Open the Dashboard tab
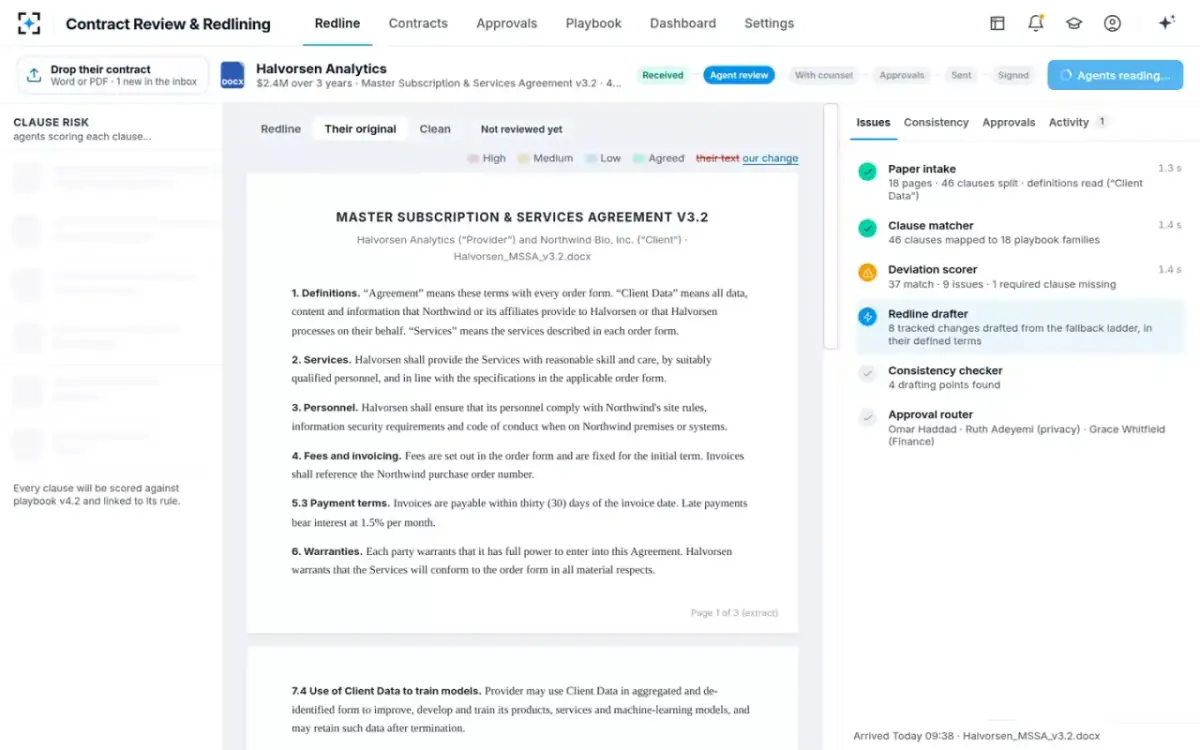Image resolution: width=1200 pixels, height=750 pixels. coord(683,23)
